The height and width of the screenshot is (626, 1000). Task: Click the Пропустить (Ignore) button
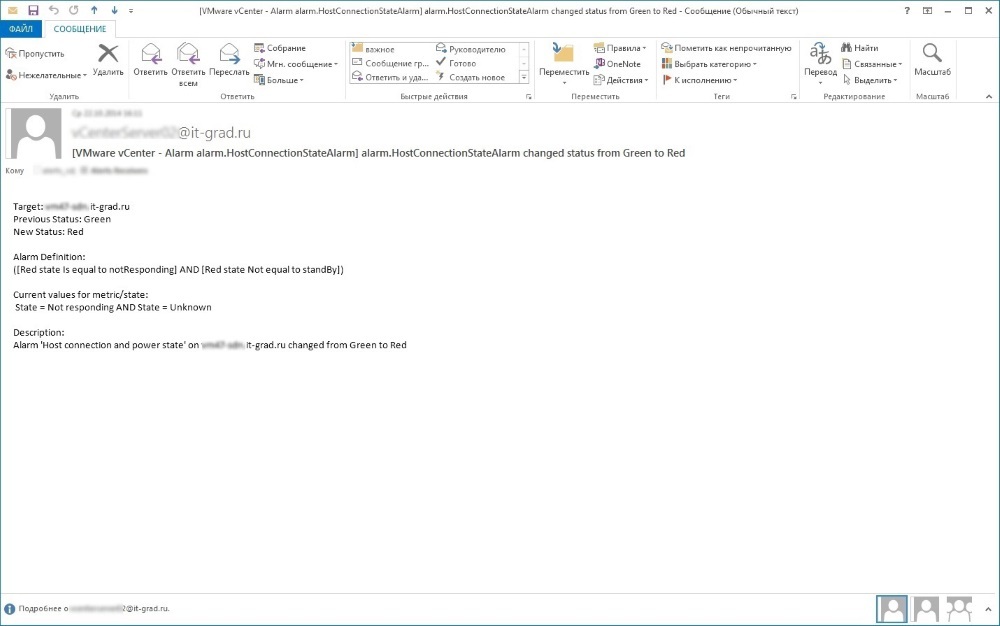(36, 54)
